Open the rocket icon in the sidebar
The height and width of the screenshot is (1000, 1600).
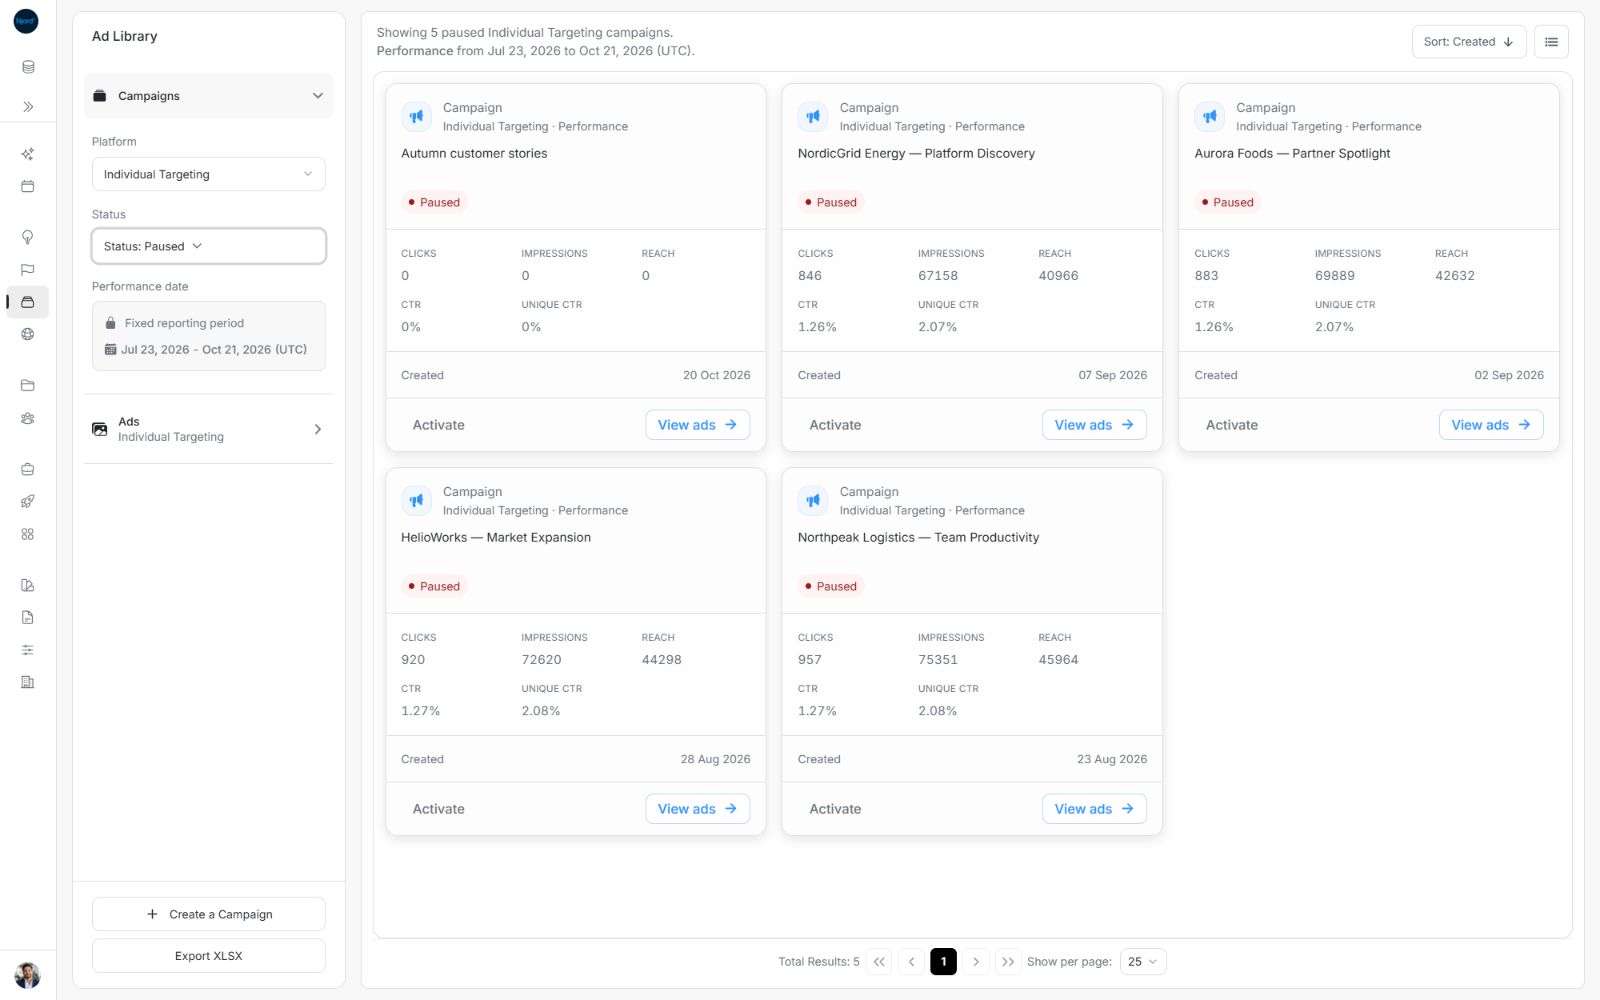tap(28, 501)
